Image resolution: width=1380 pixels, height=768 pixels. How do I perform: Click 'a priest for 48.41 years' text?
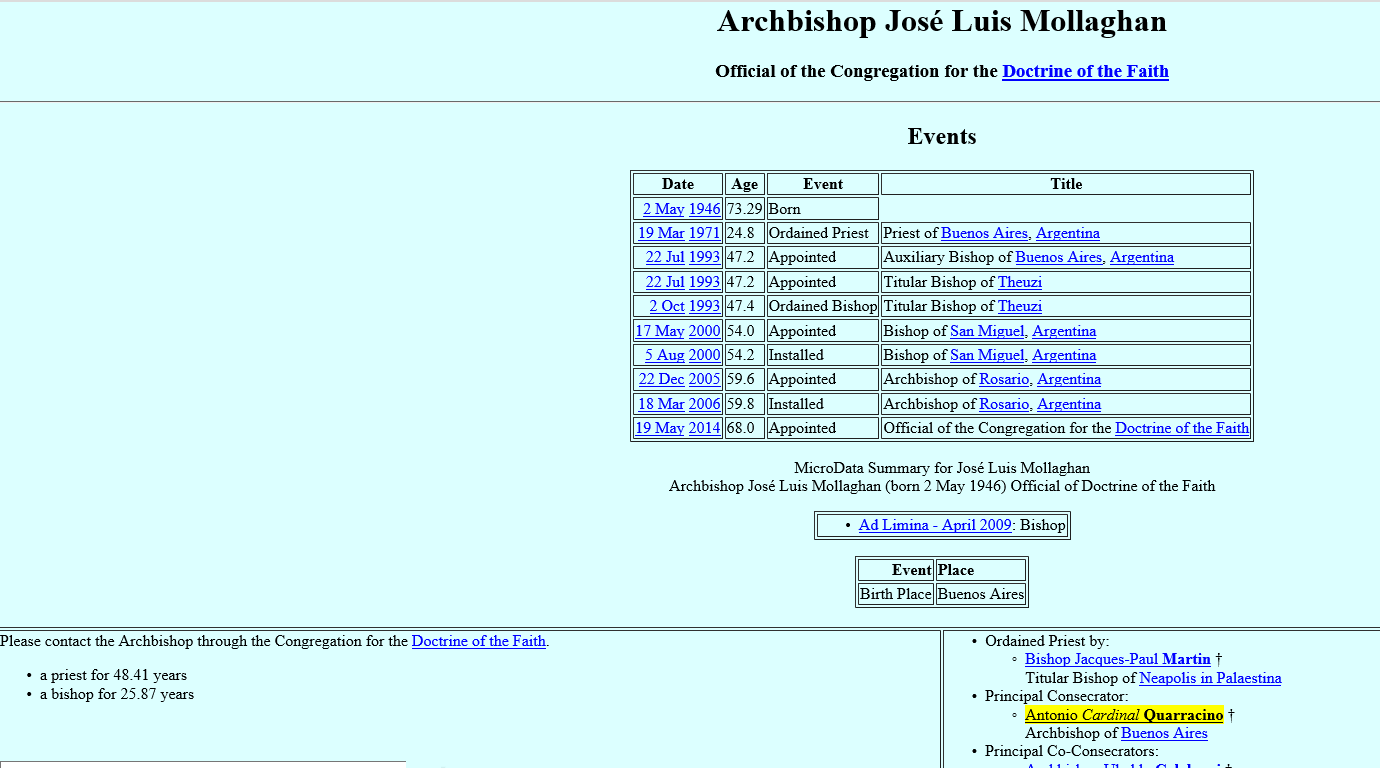pos(113,675)
